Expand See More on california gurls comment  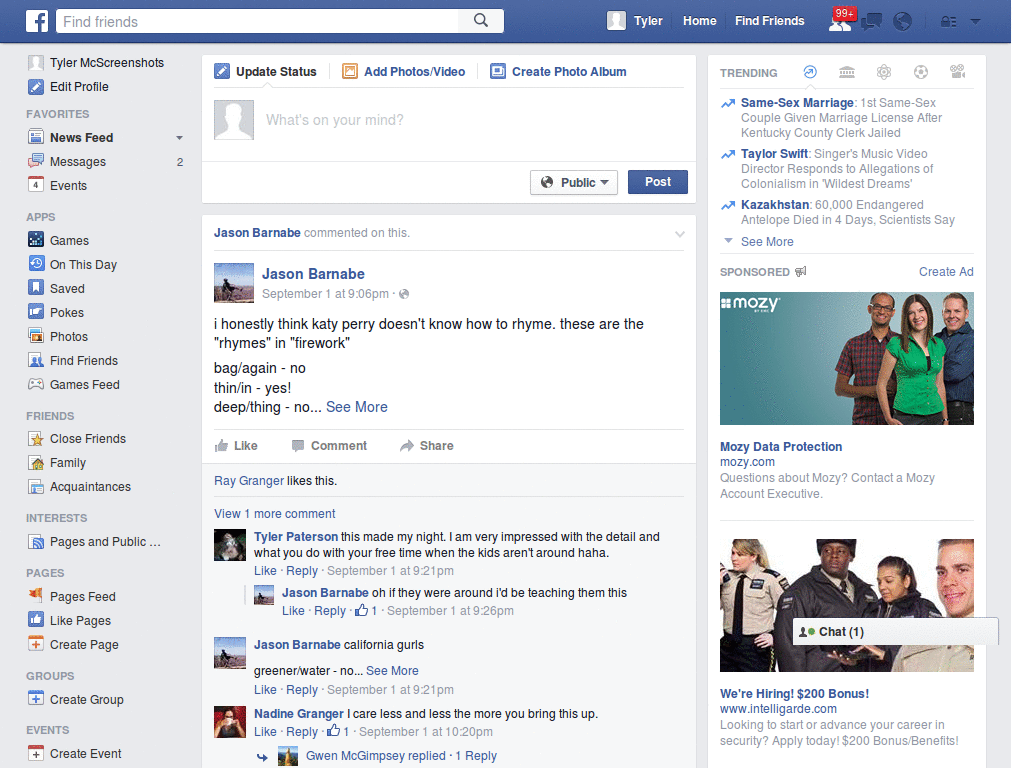tap(392, 671)
